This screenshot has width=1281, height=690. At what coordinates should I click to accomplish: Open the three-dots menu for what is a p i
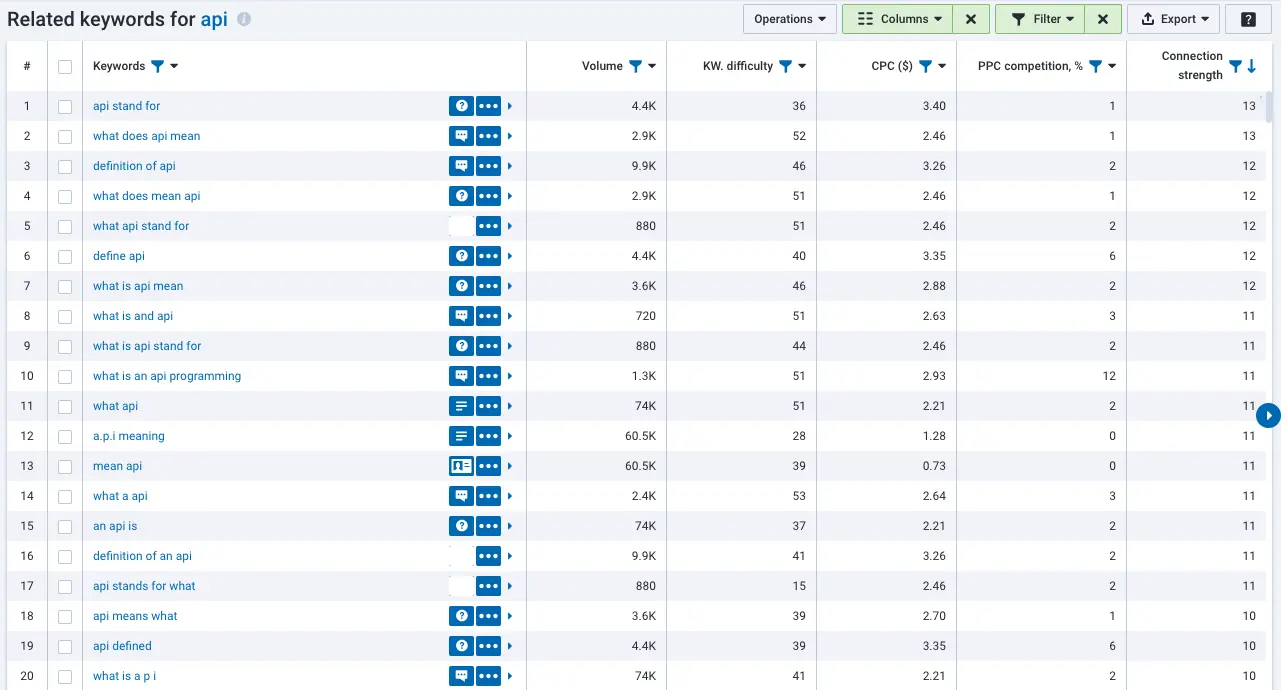pyautogui.click(x=488, y=676)
